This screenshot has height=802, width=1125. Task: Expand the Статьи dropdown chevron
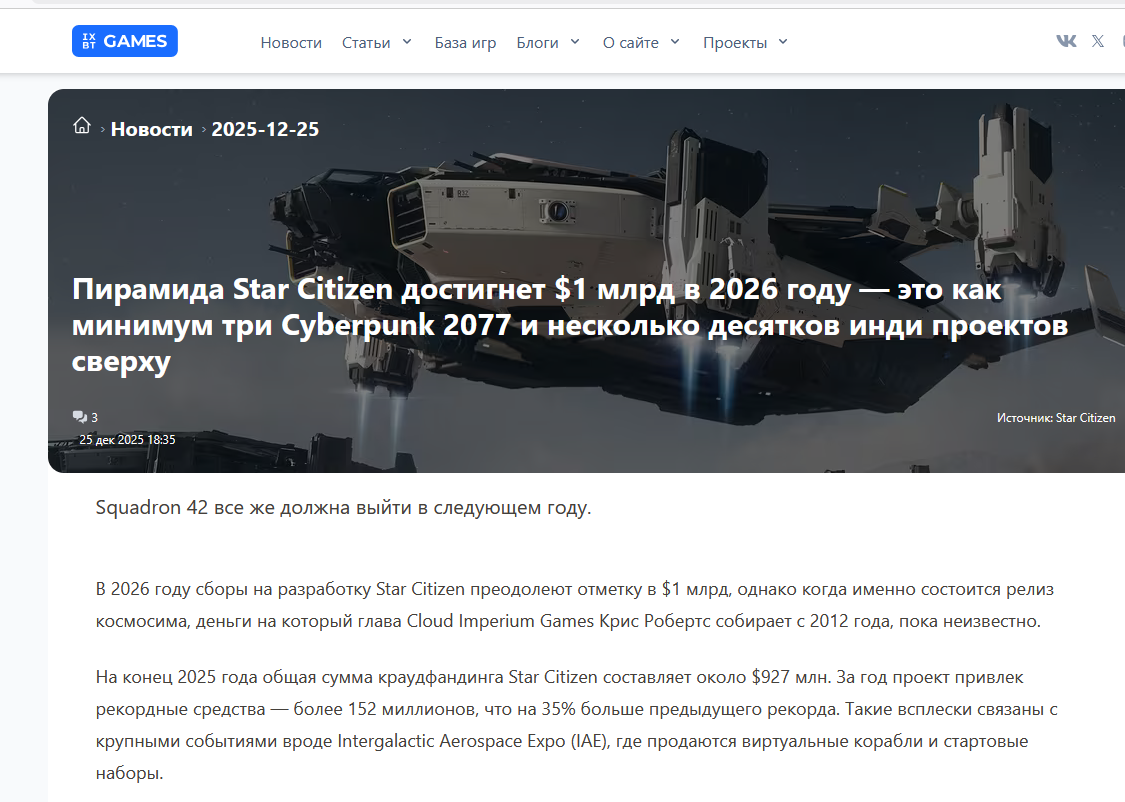(x=407, y=42)
